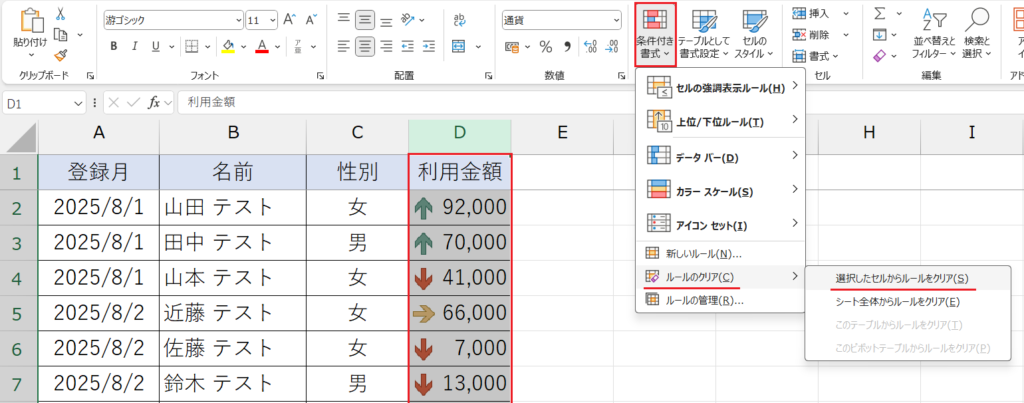1024x403 pixels.
Task: Click the Insert Function fx button
Action: tap(154, 103)
